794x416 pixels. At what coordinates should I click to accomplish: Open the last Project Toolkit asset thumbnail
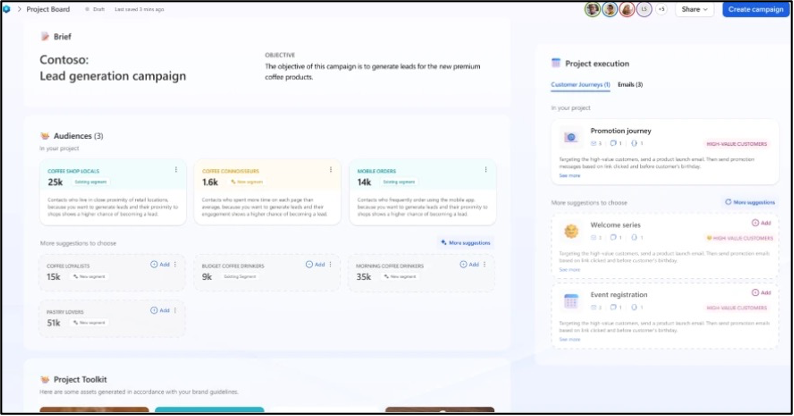tap(440, 409)
